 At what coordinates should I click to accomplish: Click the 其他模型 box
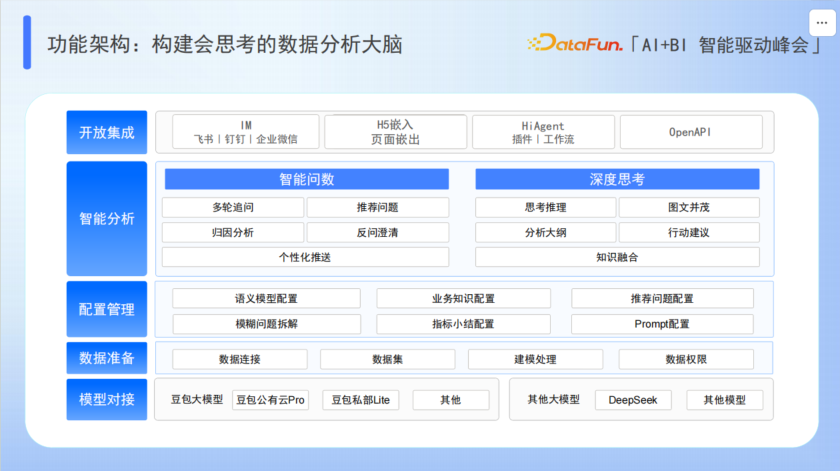coord(725,400)
